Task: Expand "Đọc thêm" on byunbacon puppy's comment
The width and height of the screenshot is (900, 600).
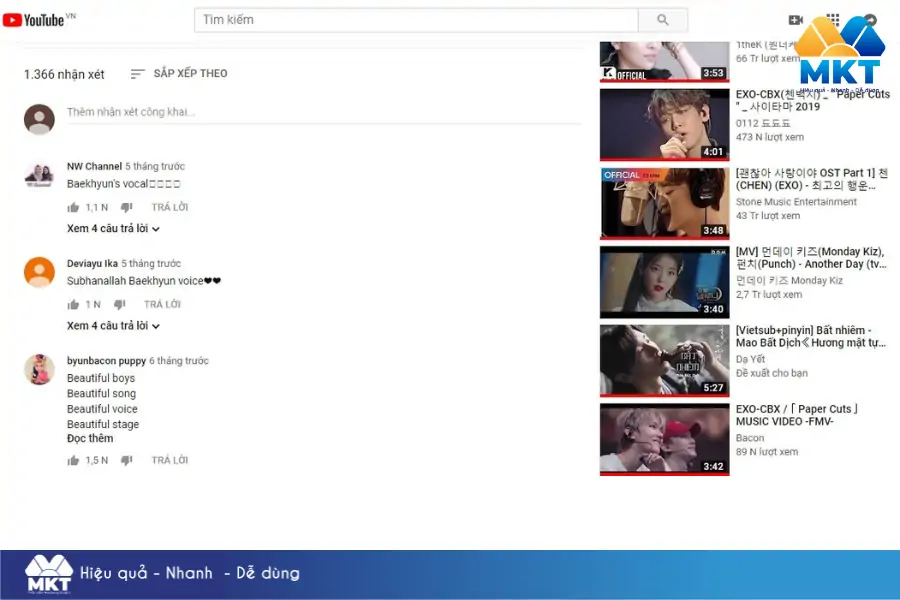Action: coord(90,438)
